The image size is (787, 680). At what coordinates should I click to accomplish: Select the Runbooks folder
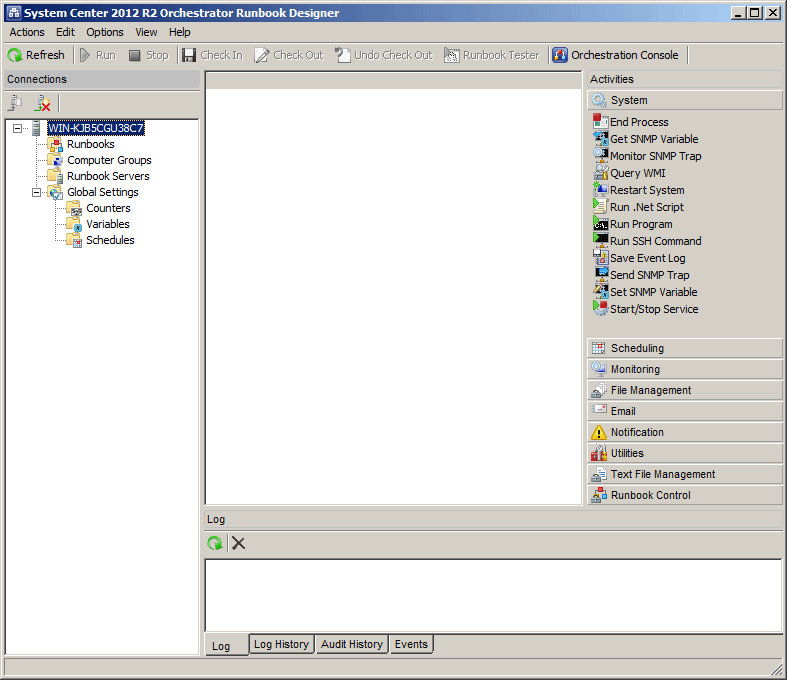[91, 145]
